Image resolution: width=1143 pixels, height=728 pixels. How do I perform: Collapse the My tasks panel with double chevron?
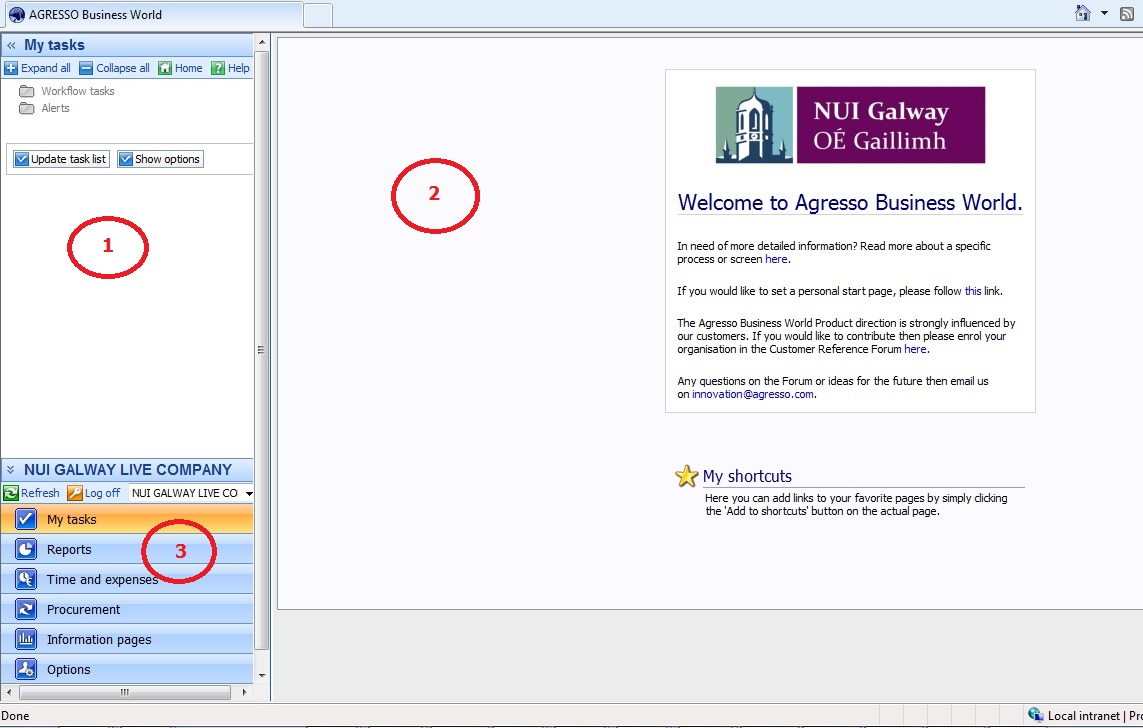click(x=11, y=45)
